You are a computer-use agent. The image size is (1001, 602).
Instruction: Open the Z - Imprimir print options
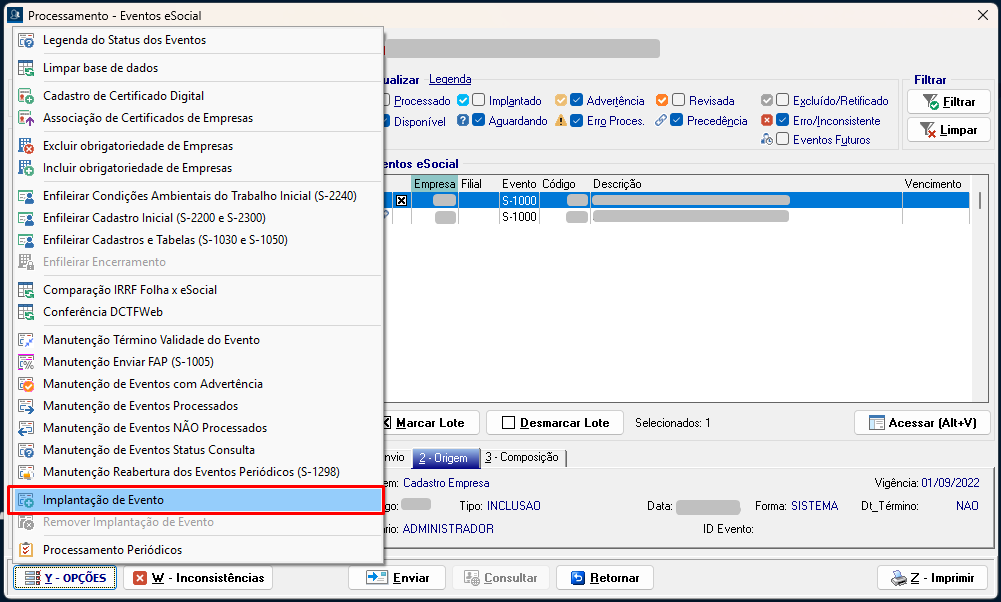pos(932,578)
